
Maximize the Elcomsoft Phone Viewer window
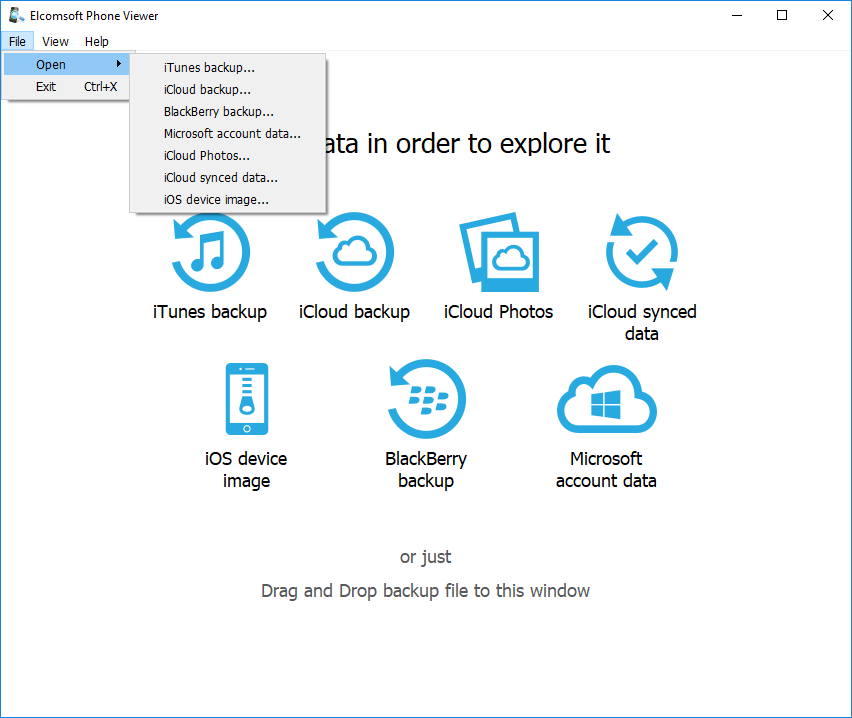782,15
